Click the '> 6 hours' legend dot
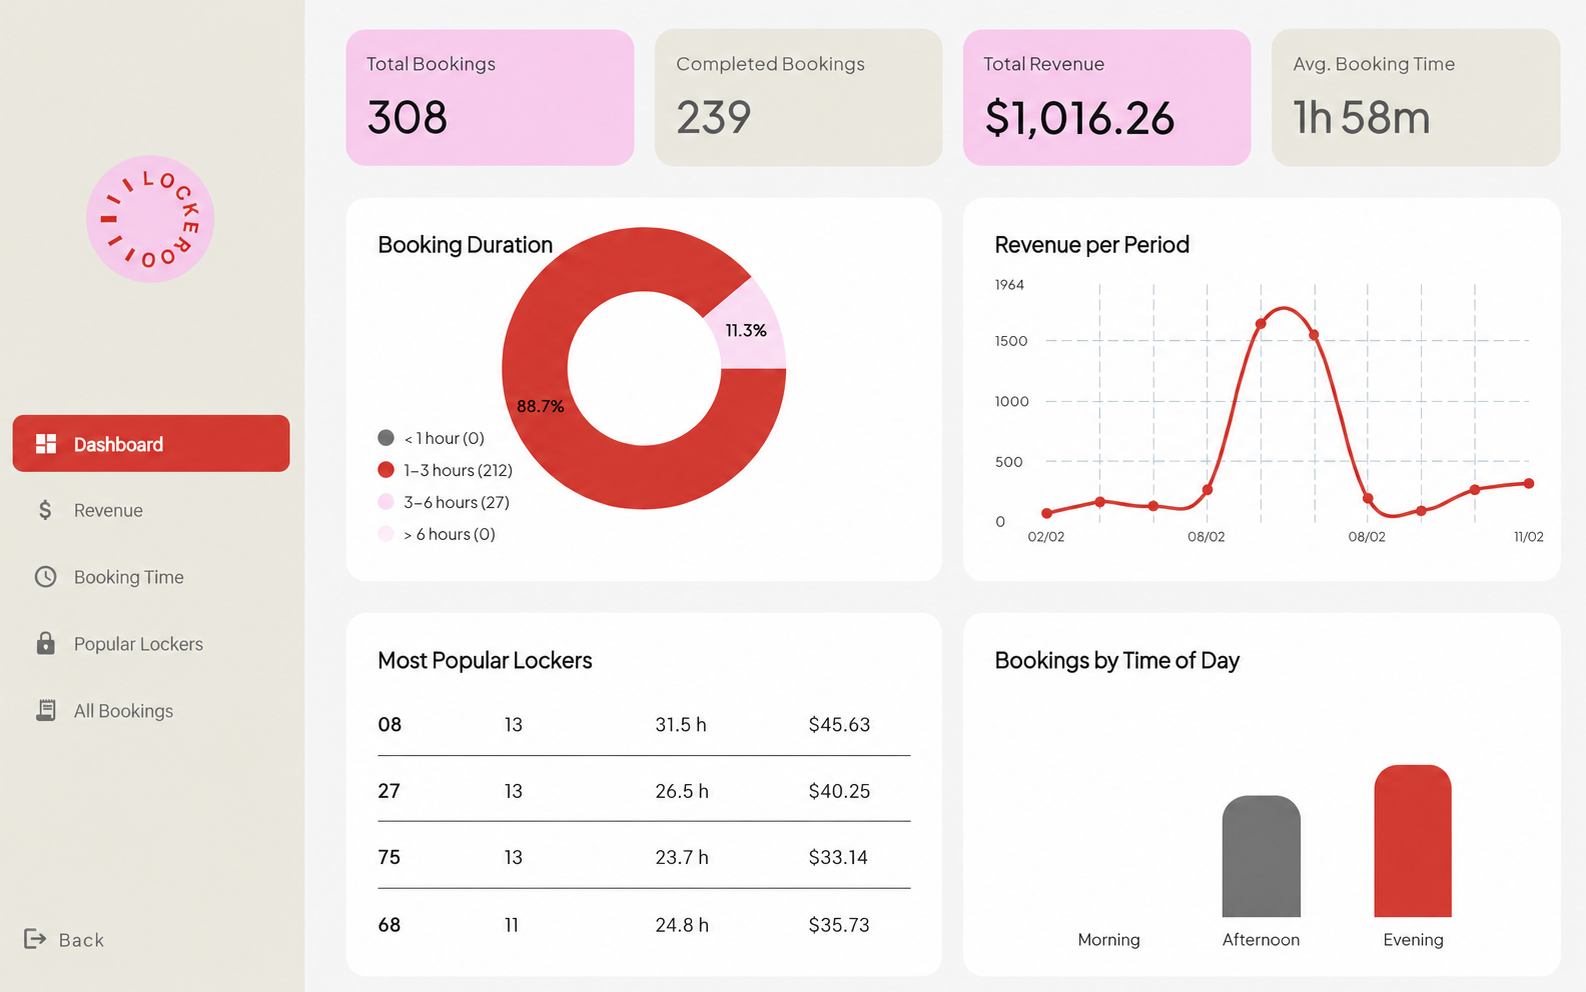 [386, 534]
